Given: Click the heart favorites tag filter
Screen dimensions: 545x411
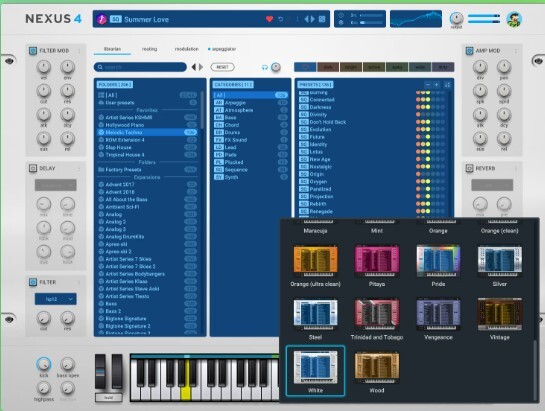Looking at the screenshot, I should 305,67.
